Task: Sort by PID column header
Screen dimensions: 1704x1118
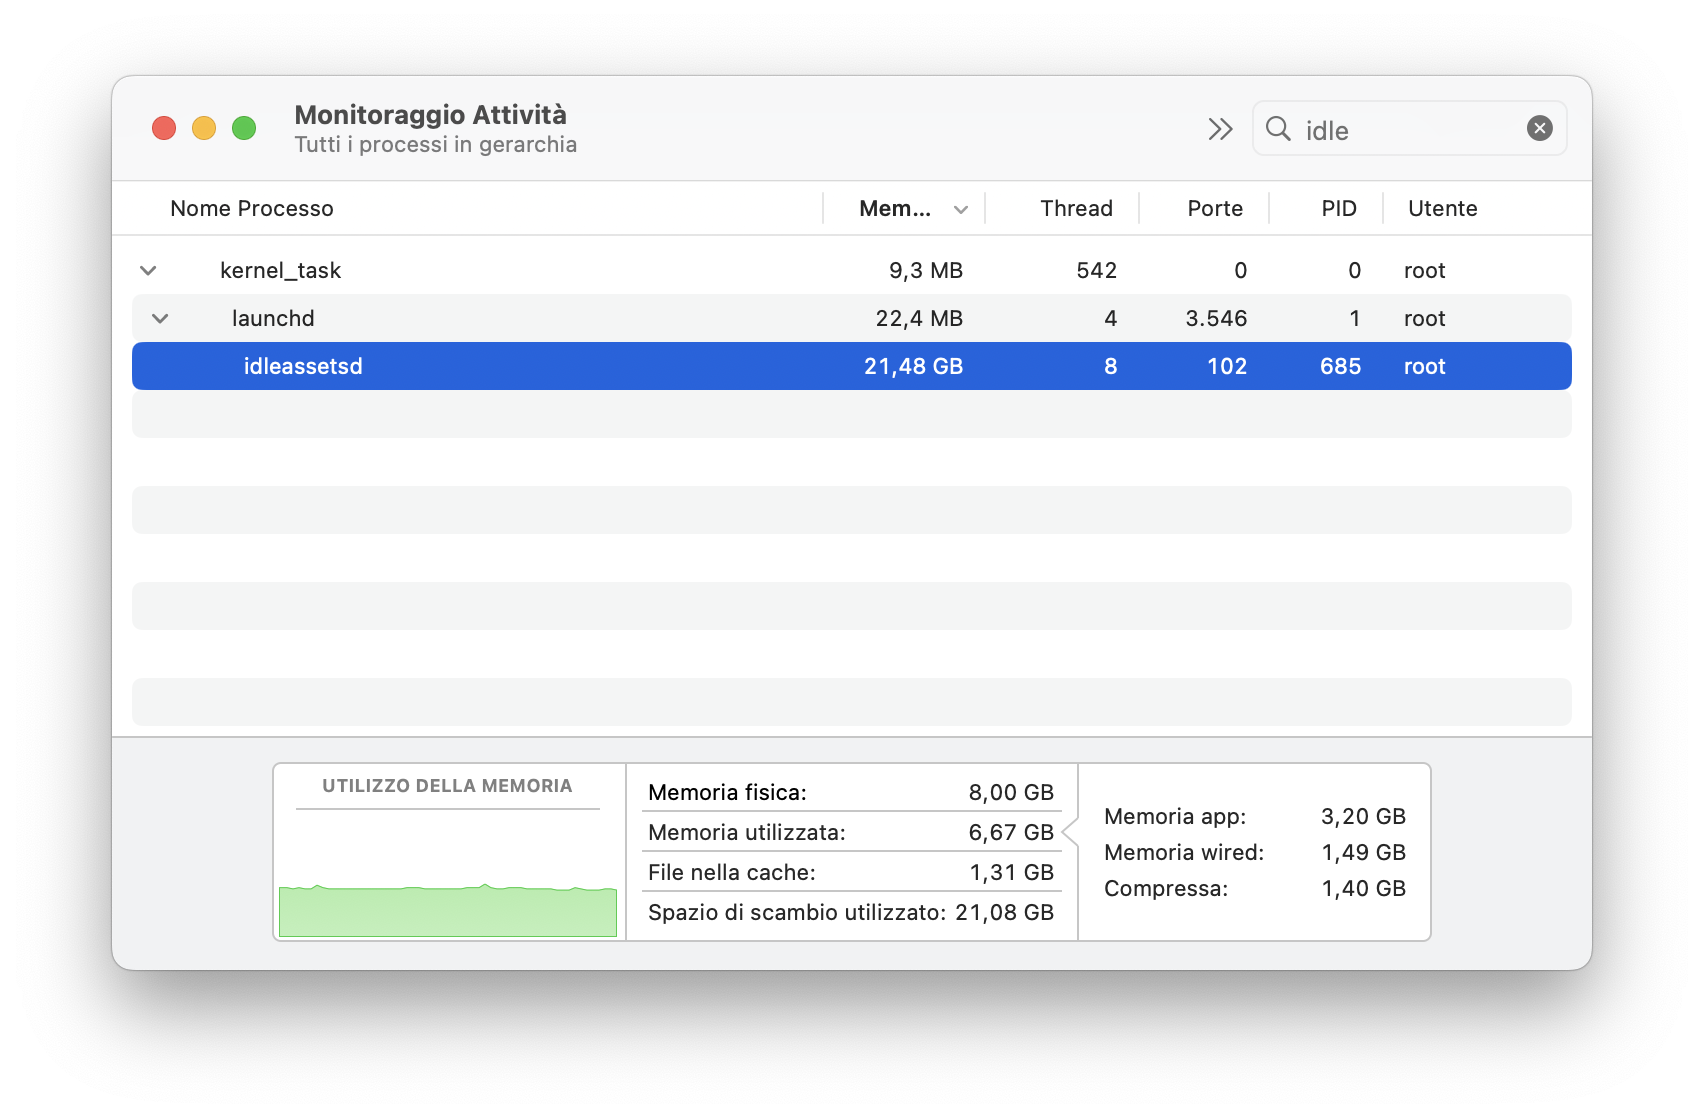Action: [x=1339, y=208]
